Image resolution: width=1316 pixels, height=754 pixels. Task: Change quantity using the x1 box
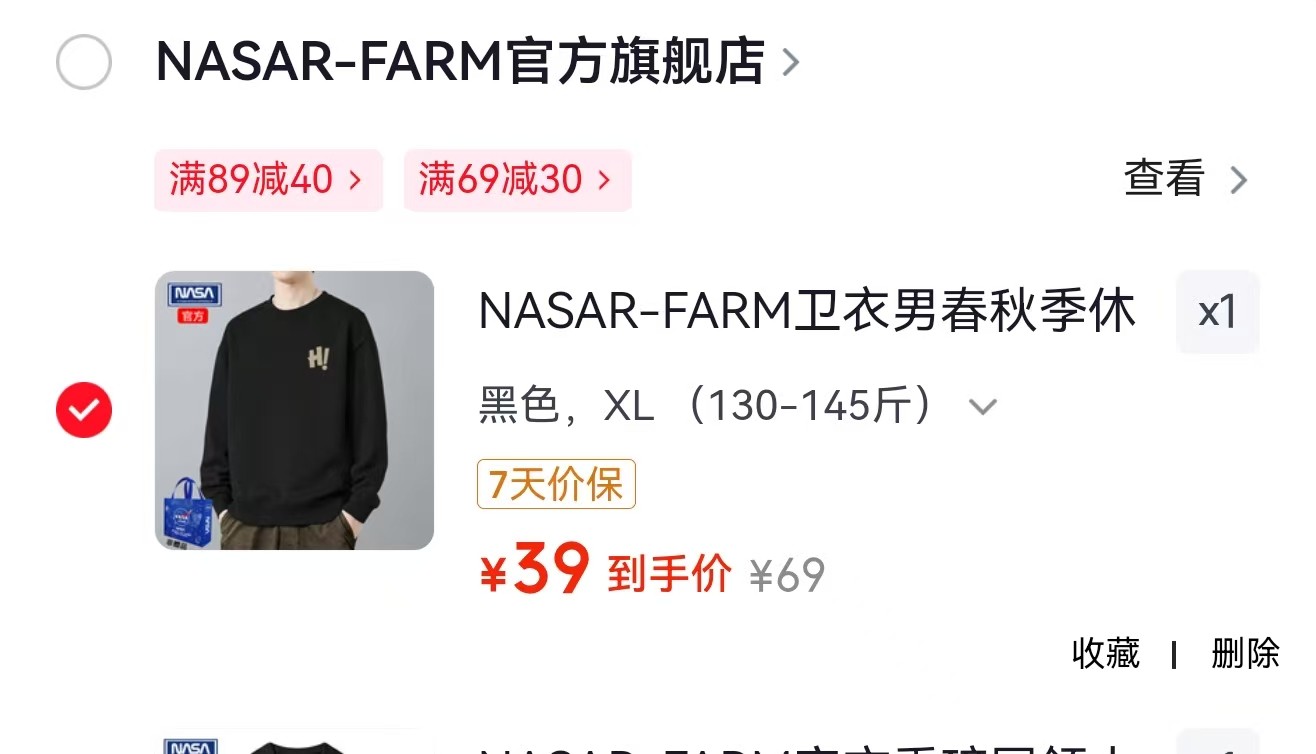(x=1218, y=312)
